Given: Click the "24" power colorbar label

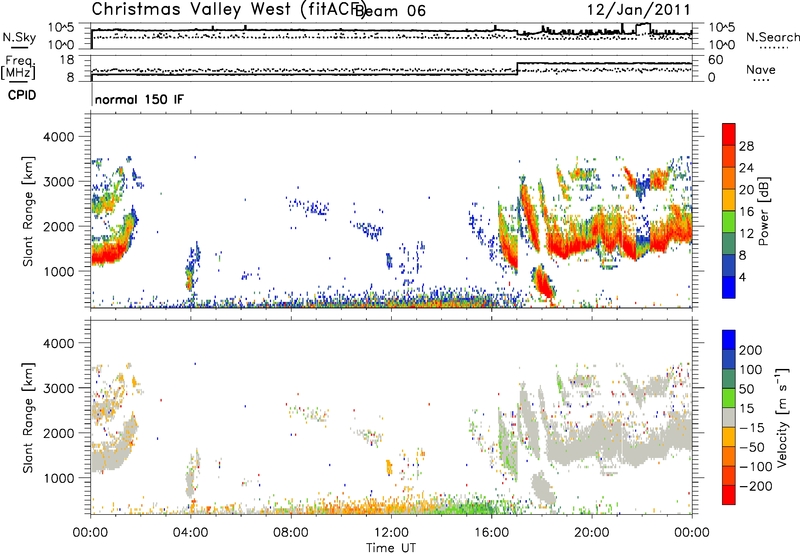Looking at the screenshot, I should point(746,168).
